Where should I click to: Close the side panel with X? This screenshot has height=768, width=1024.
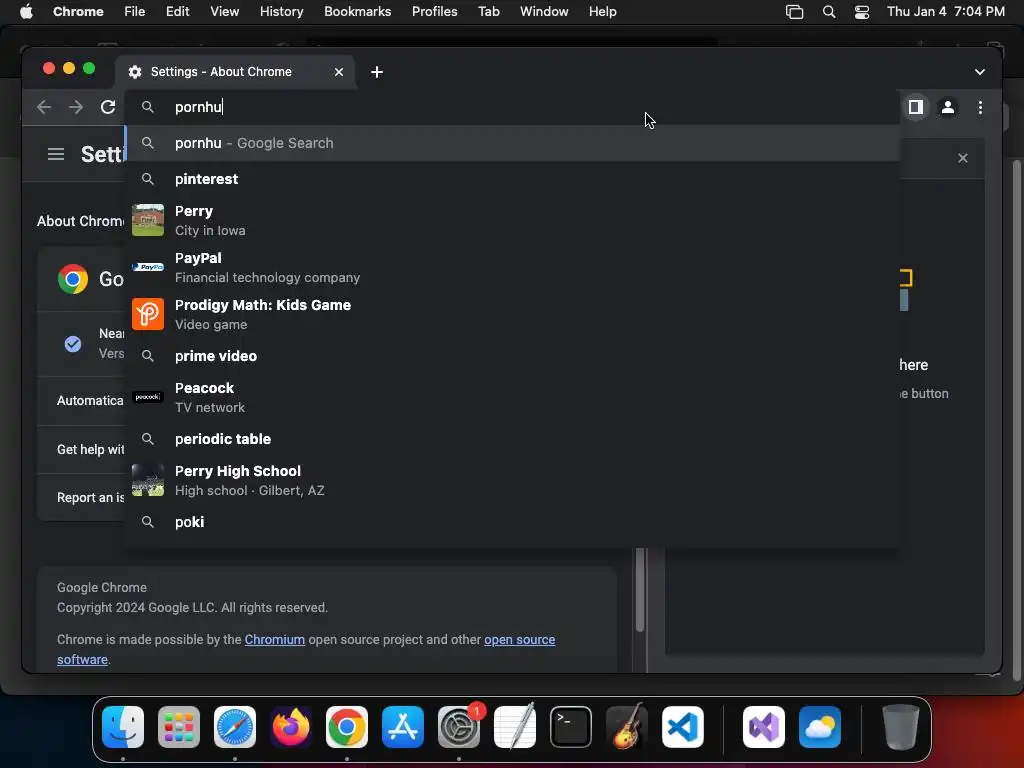coord(963,158)
